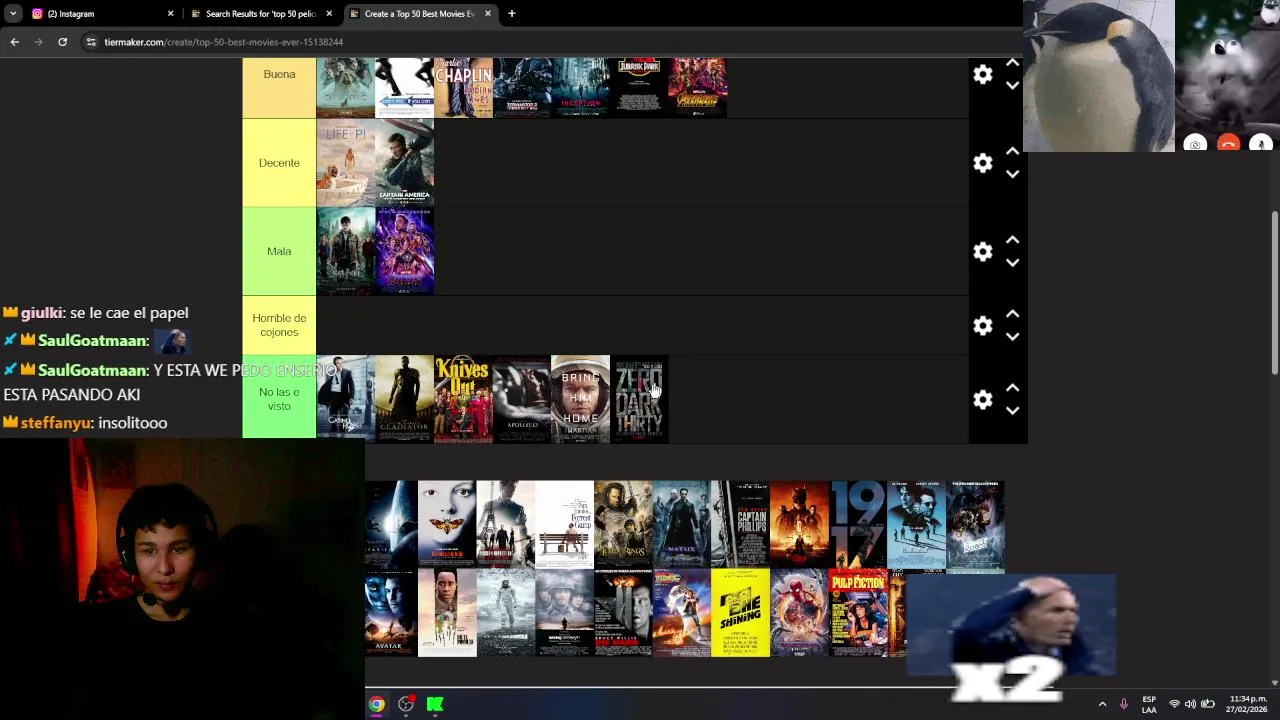Image resolution: width=1280 pixels, height=720 pixels.
Task: End the video call with red hang-up button
Action: (x=1228, y=144)
